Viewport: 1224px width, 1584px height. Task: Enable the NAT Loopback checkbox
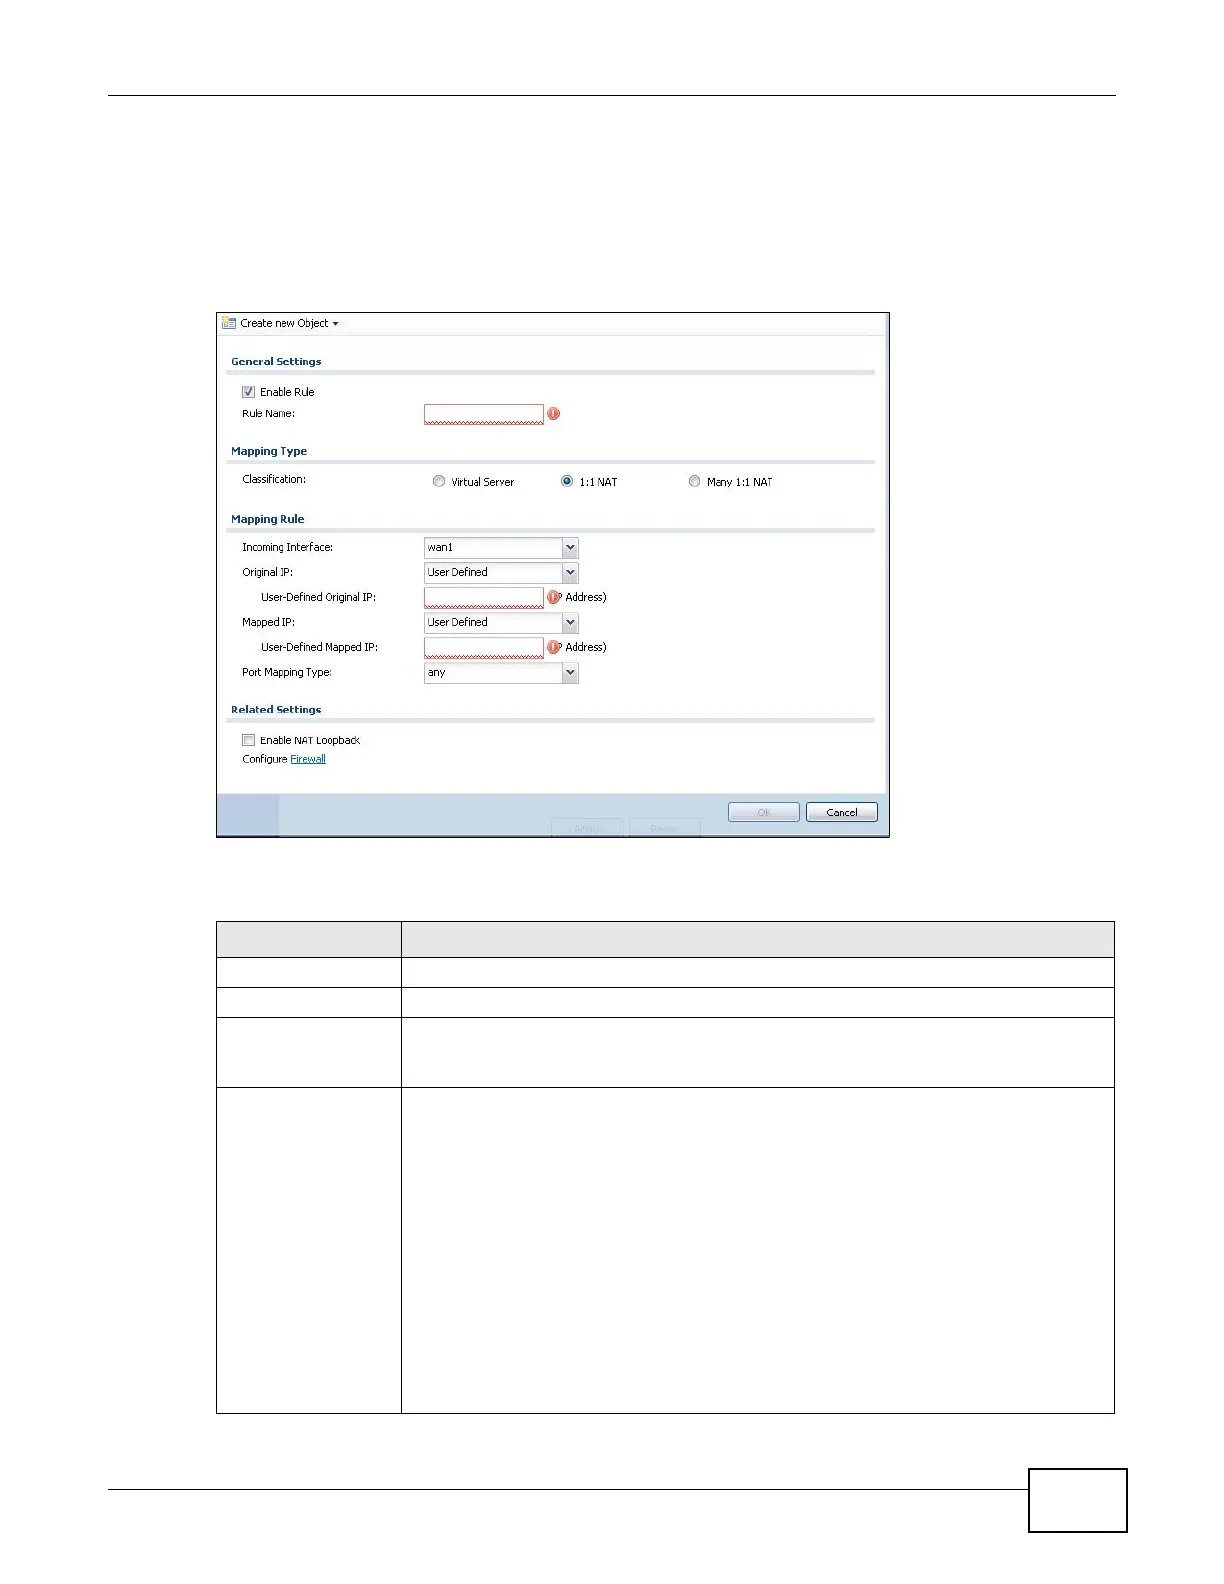click(x=248, y=740)
